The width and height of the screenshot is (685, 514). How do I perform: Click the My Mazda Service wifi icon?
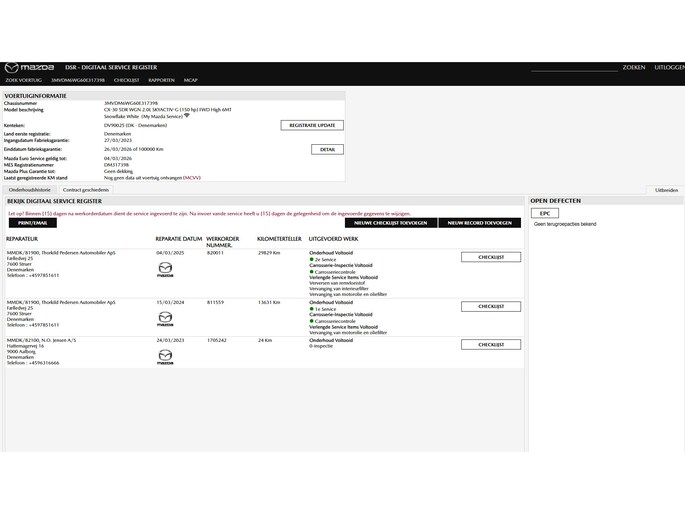187,116
